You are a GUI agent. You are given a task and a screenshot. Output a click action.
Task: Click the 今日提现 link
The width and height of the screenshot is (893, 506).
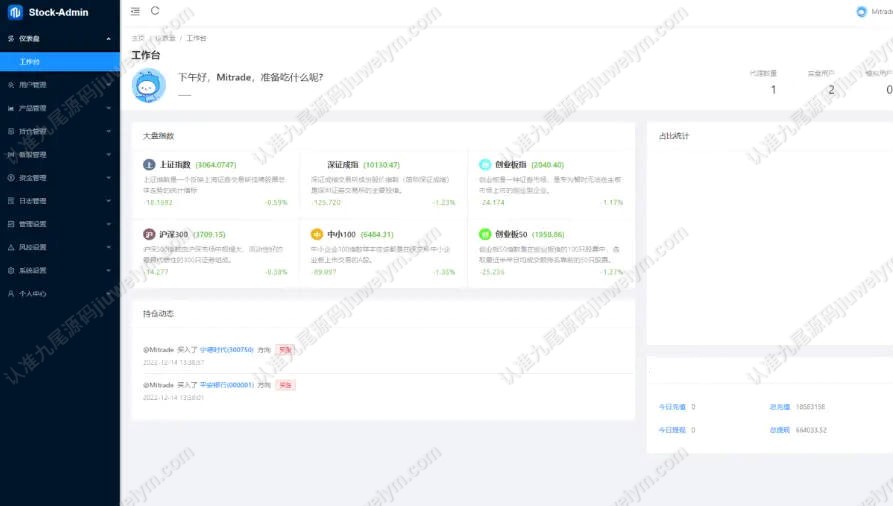point(673,430)
